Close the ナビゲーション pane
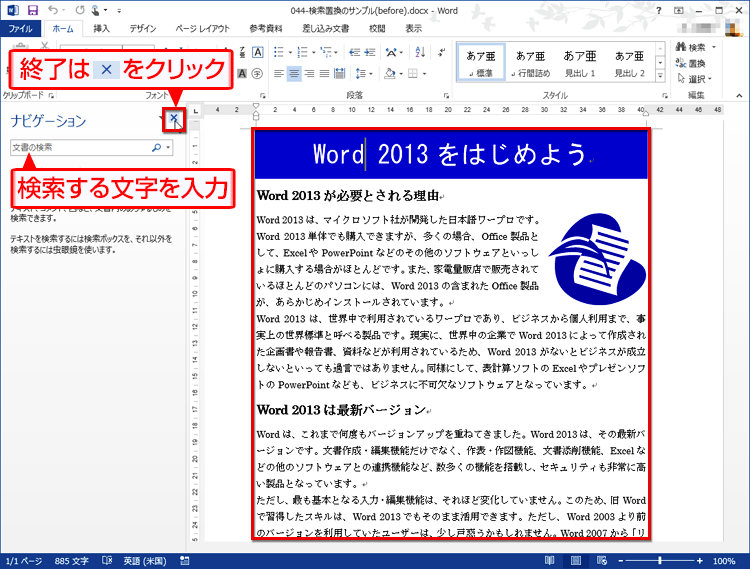 click(174, 117)
